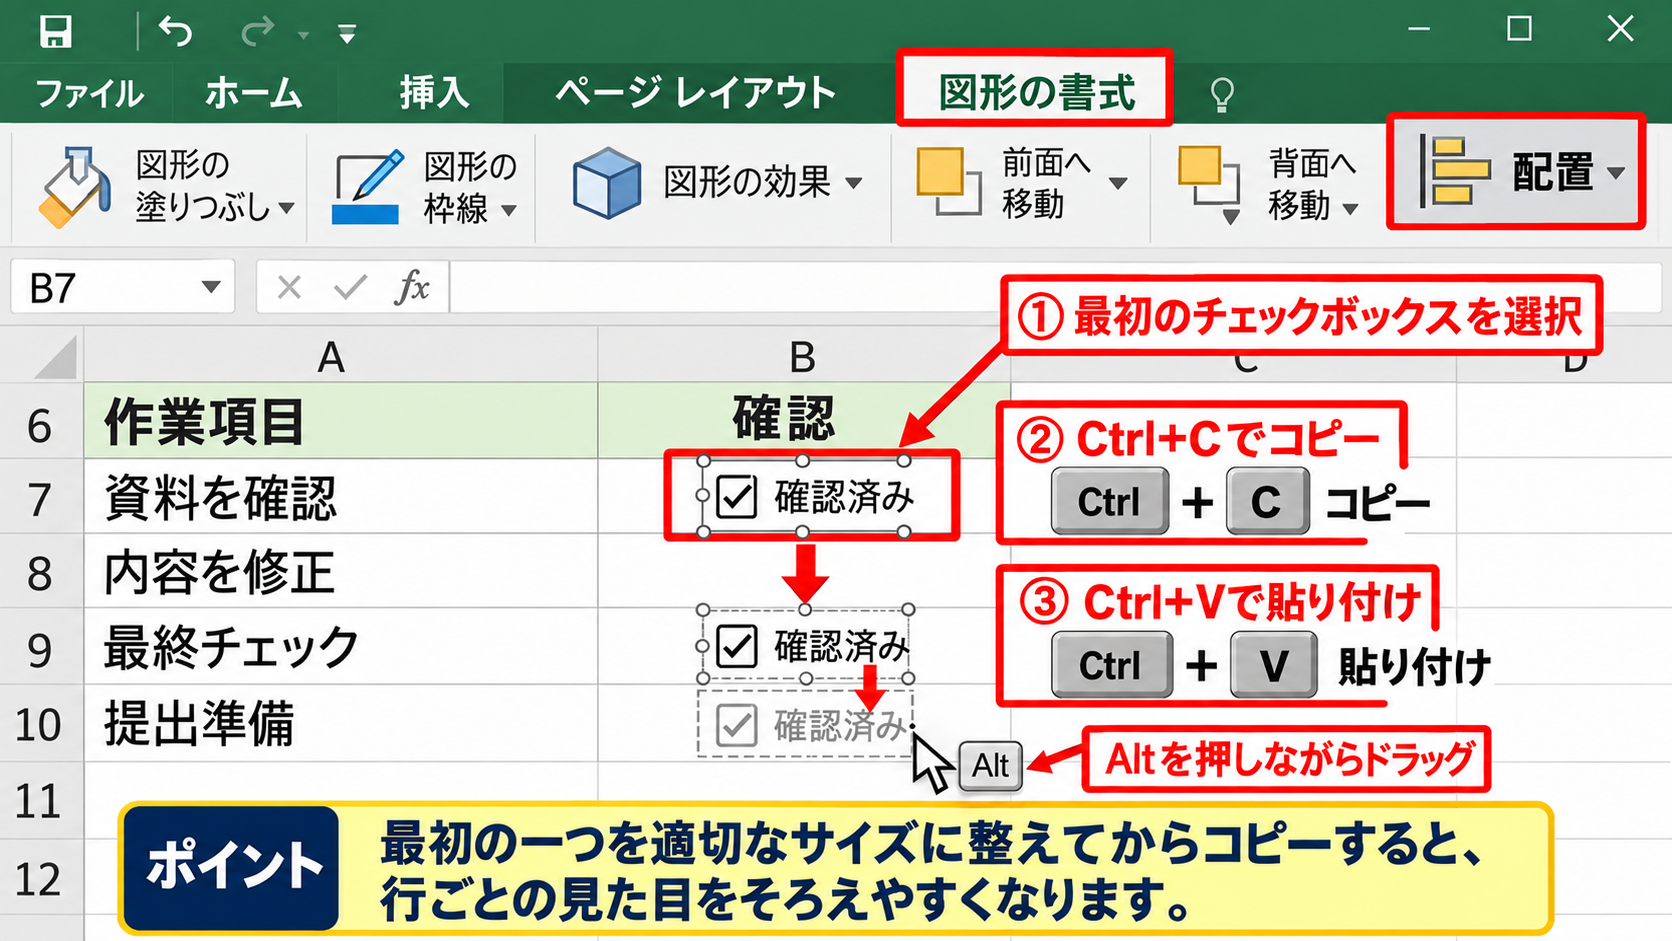Switch to the 挿入 tab
Screen dimensions: 1672x941
coord(434,93)
